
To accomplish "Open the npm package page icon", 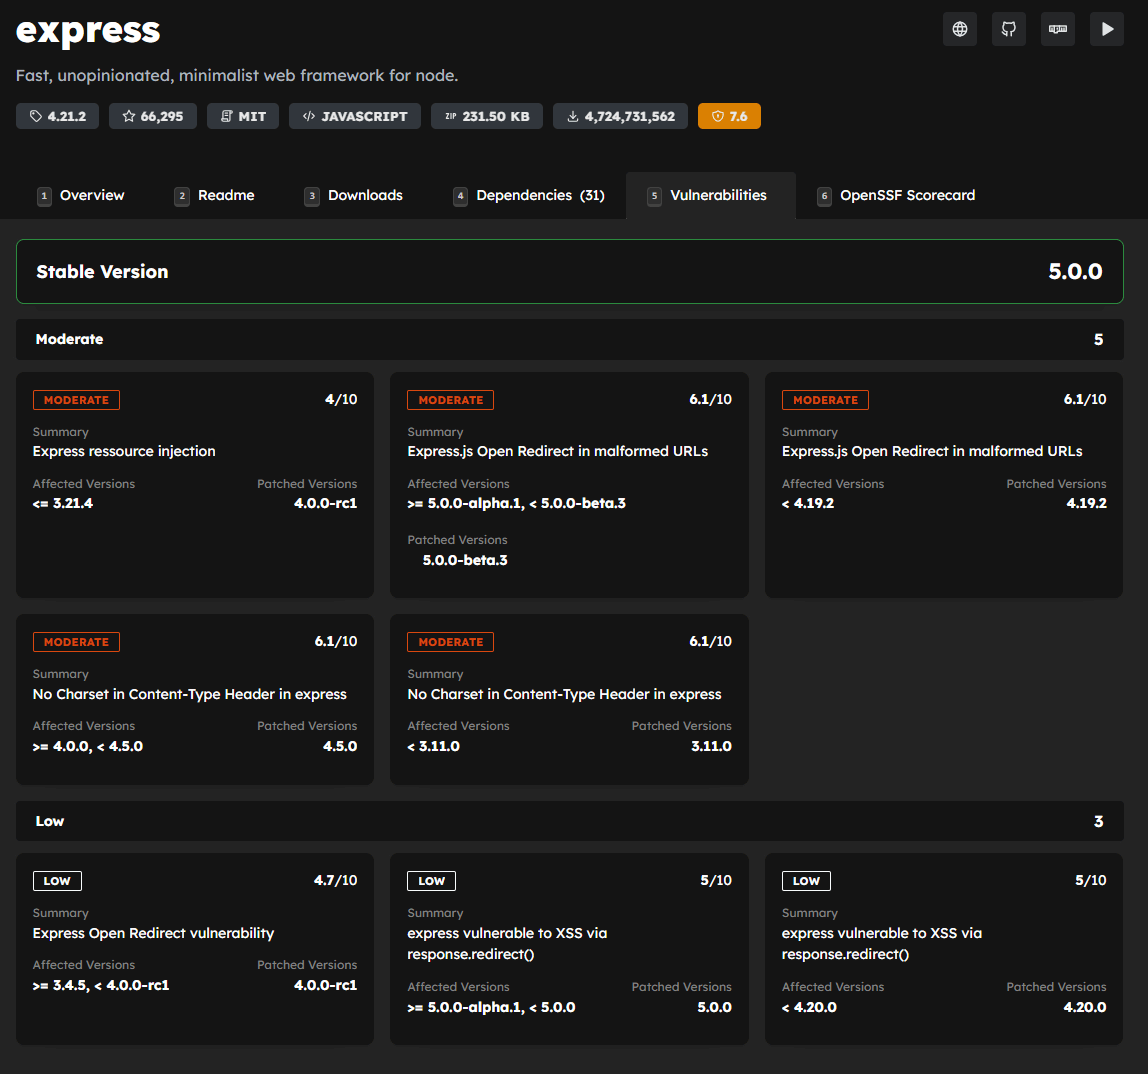I will [1057, 29].
